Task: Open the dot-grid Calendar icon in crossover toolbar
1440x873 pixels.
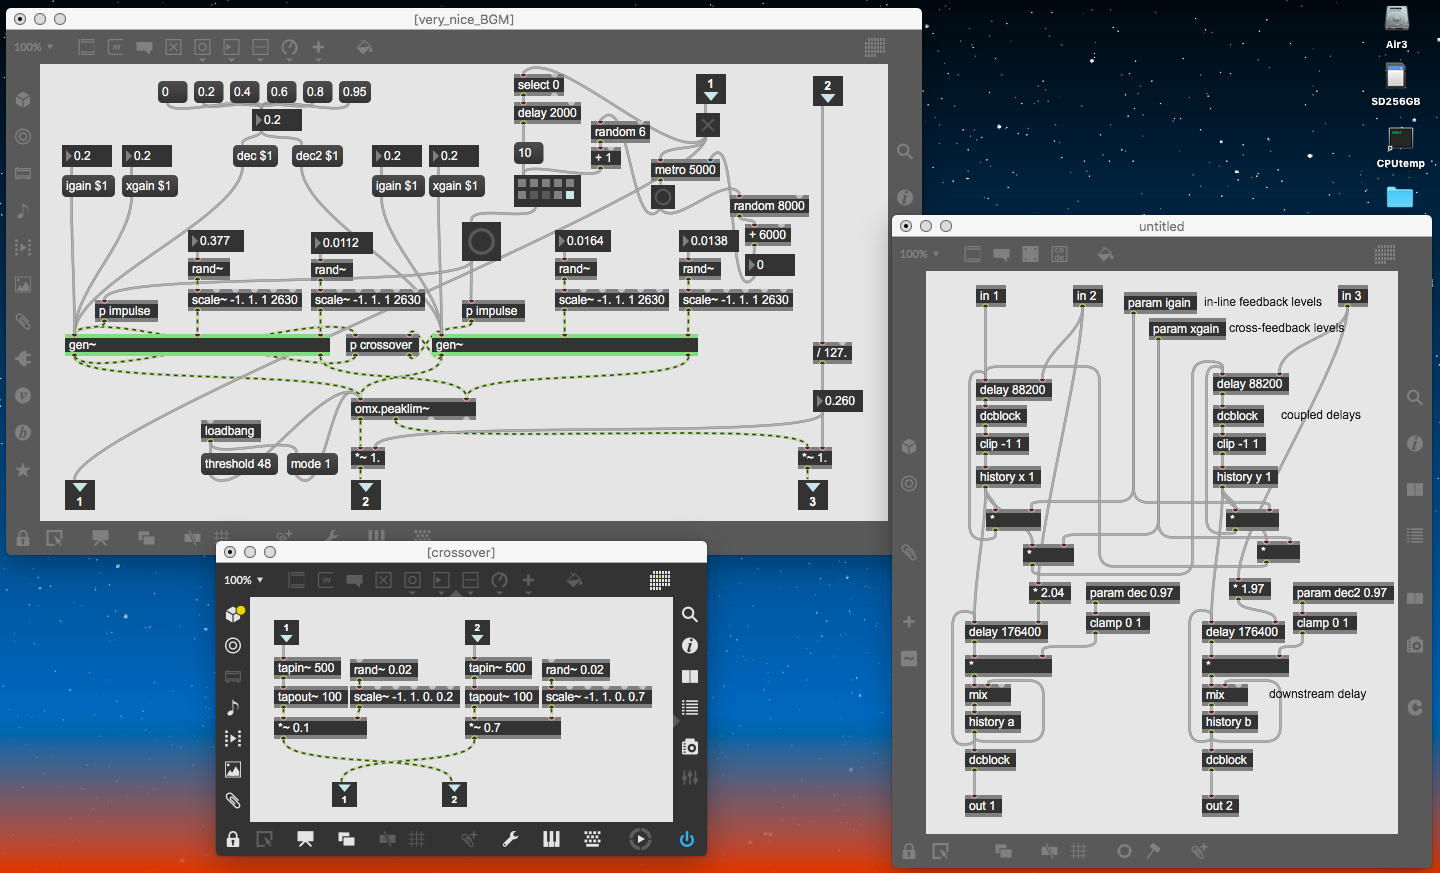Action: [660, 580]
